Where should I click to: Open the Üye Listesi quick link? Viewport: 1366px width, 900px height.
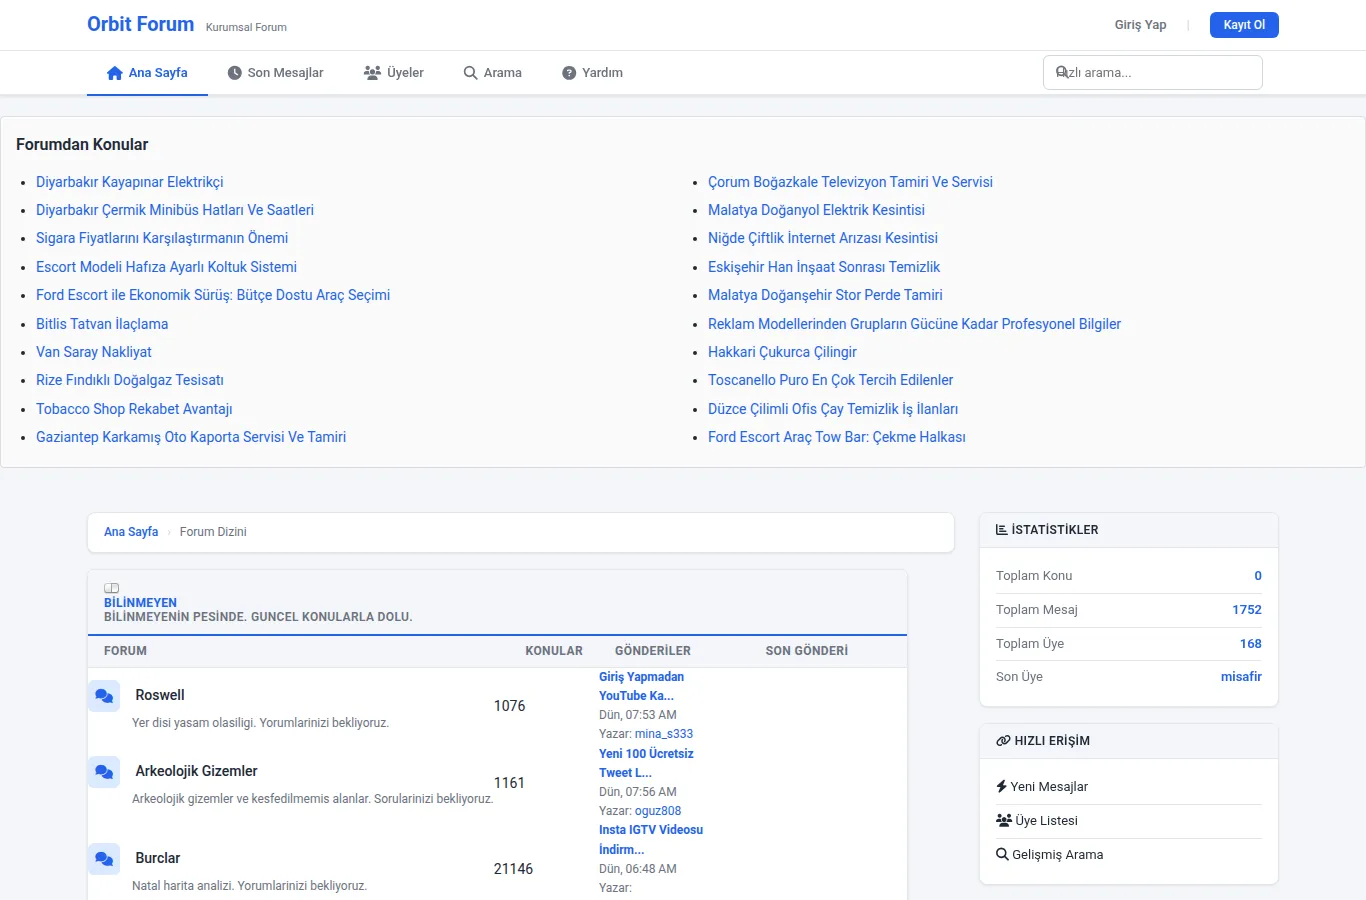1037,821
